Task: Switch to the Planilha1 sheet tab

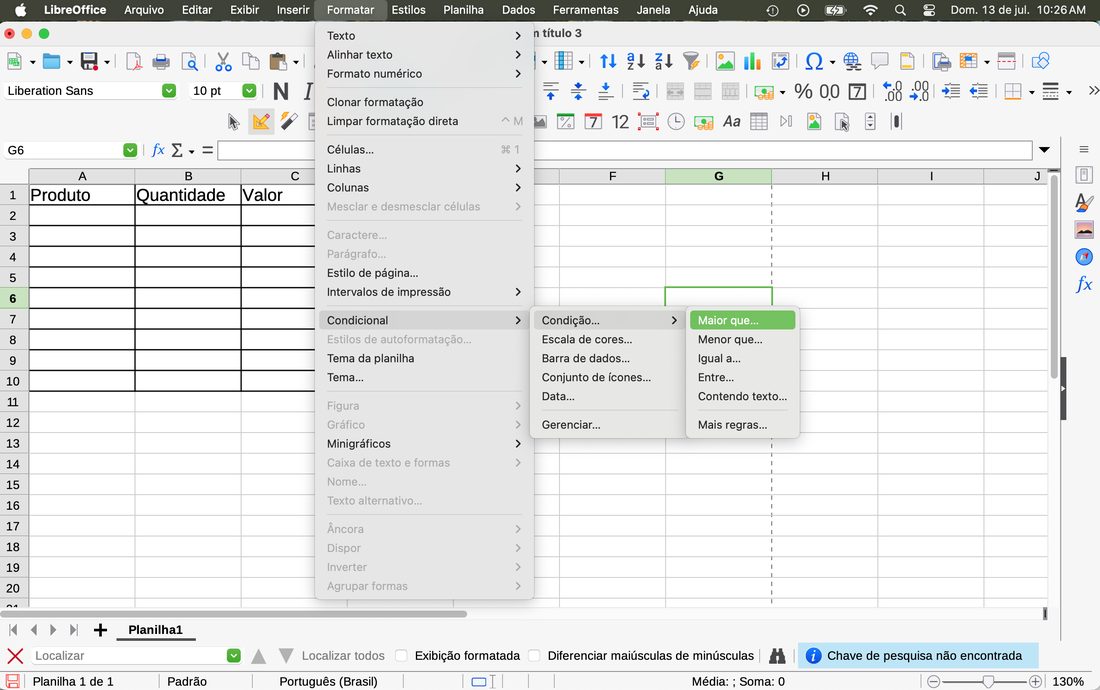Action: pos(155,630)
